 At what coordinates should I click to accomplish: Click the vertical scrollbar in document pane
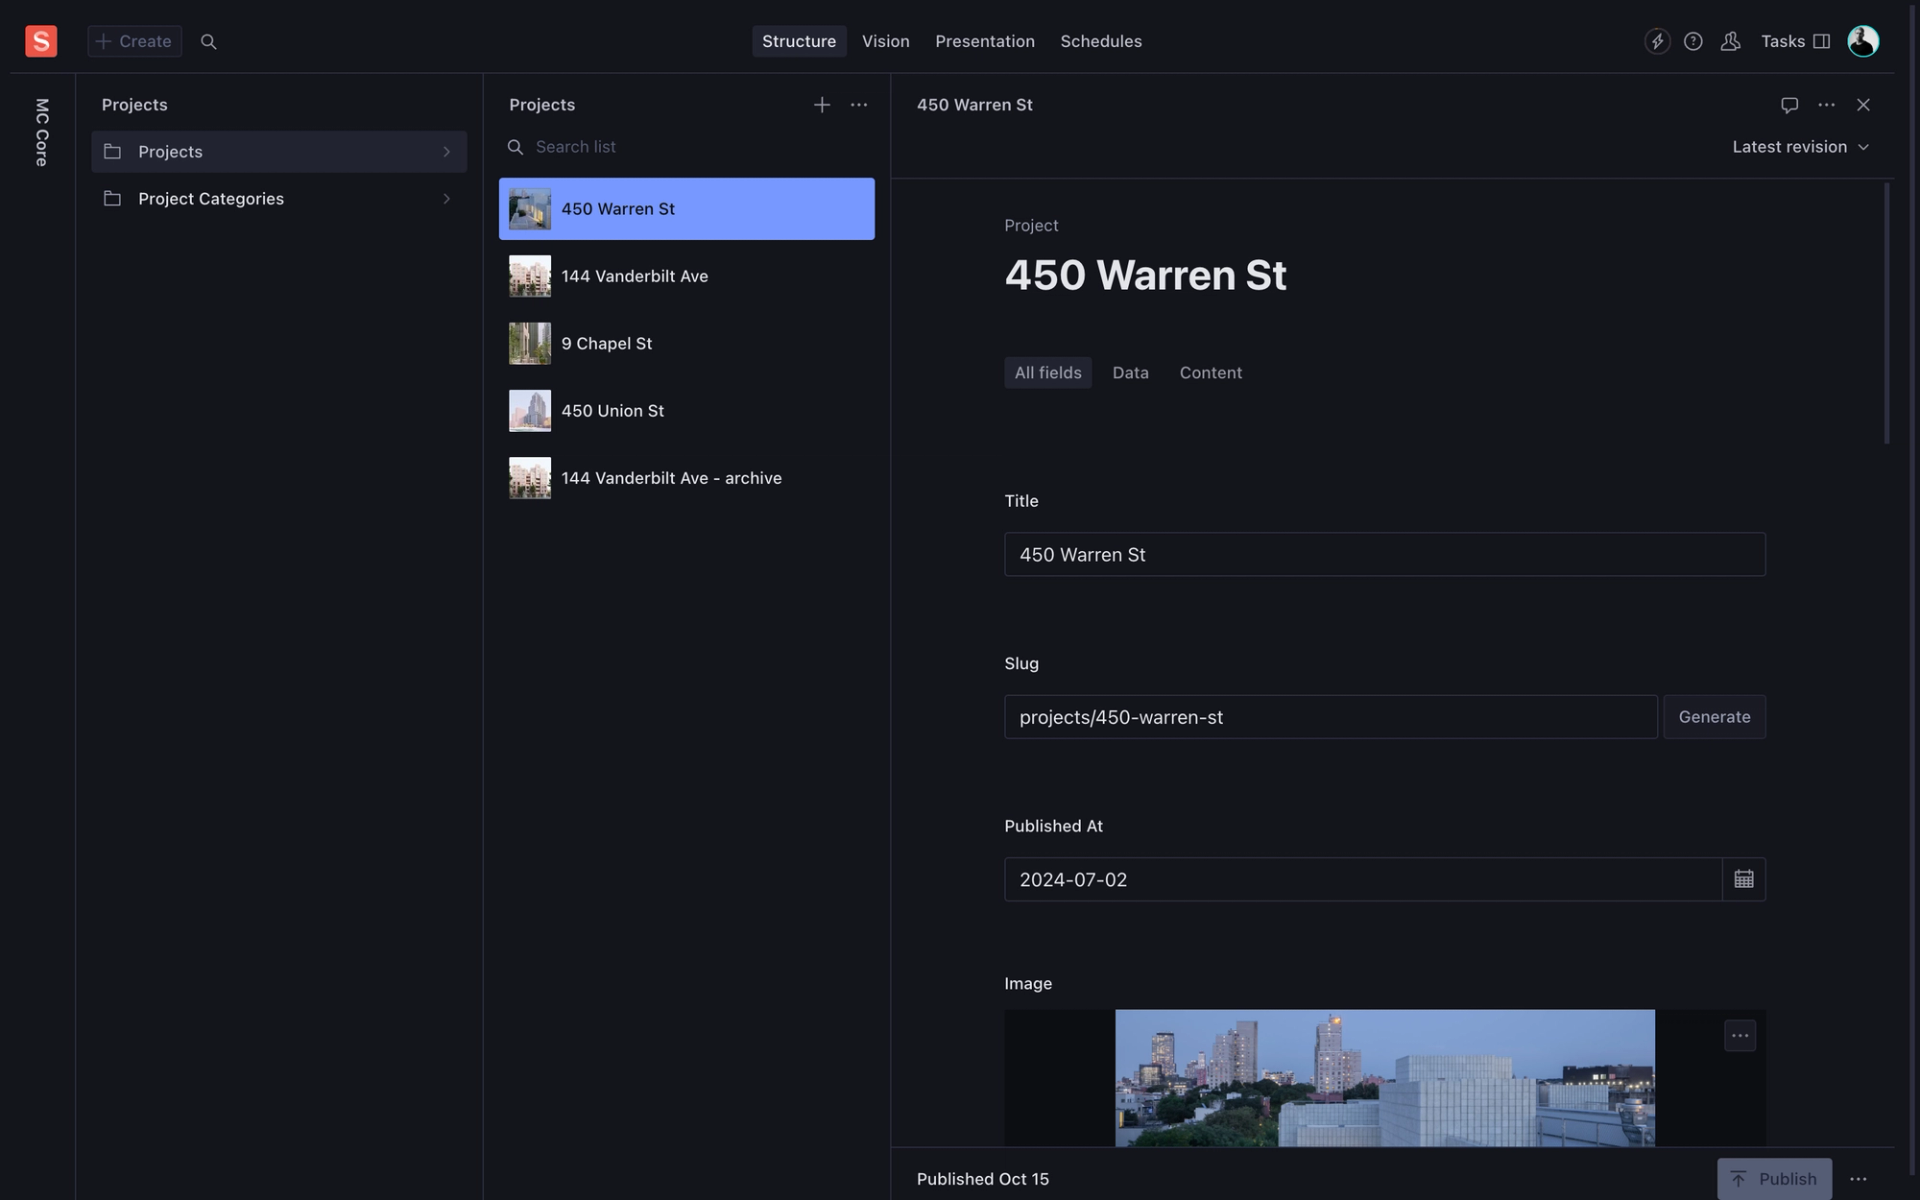pos(1886,315)
